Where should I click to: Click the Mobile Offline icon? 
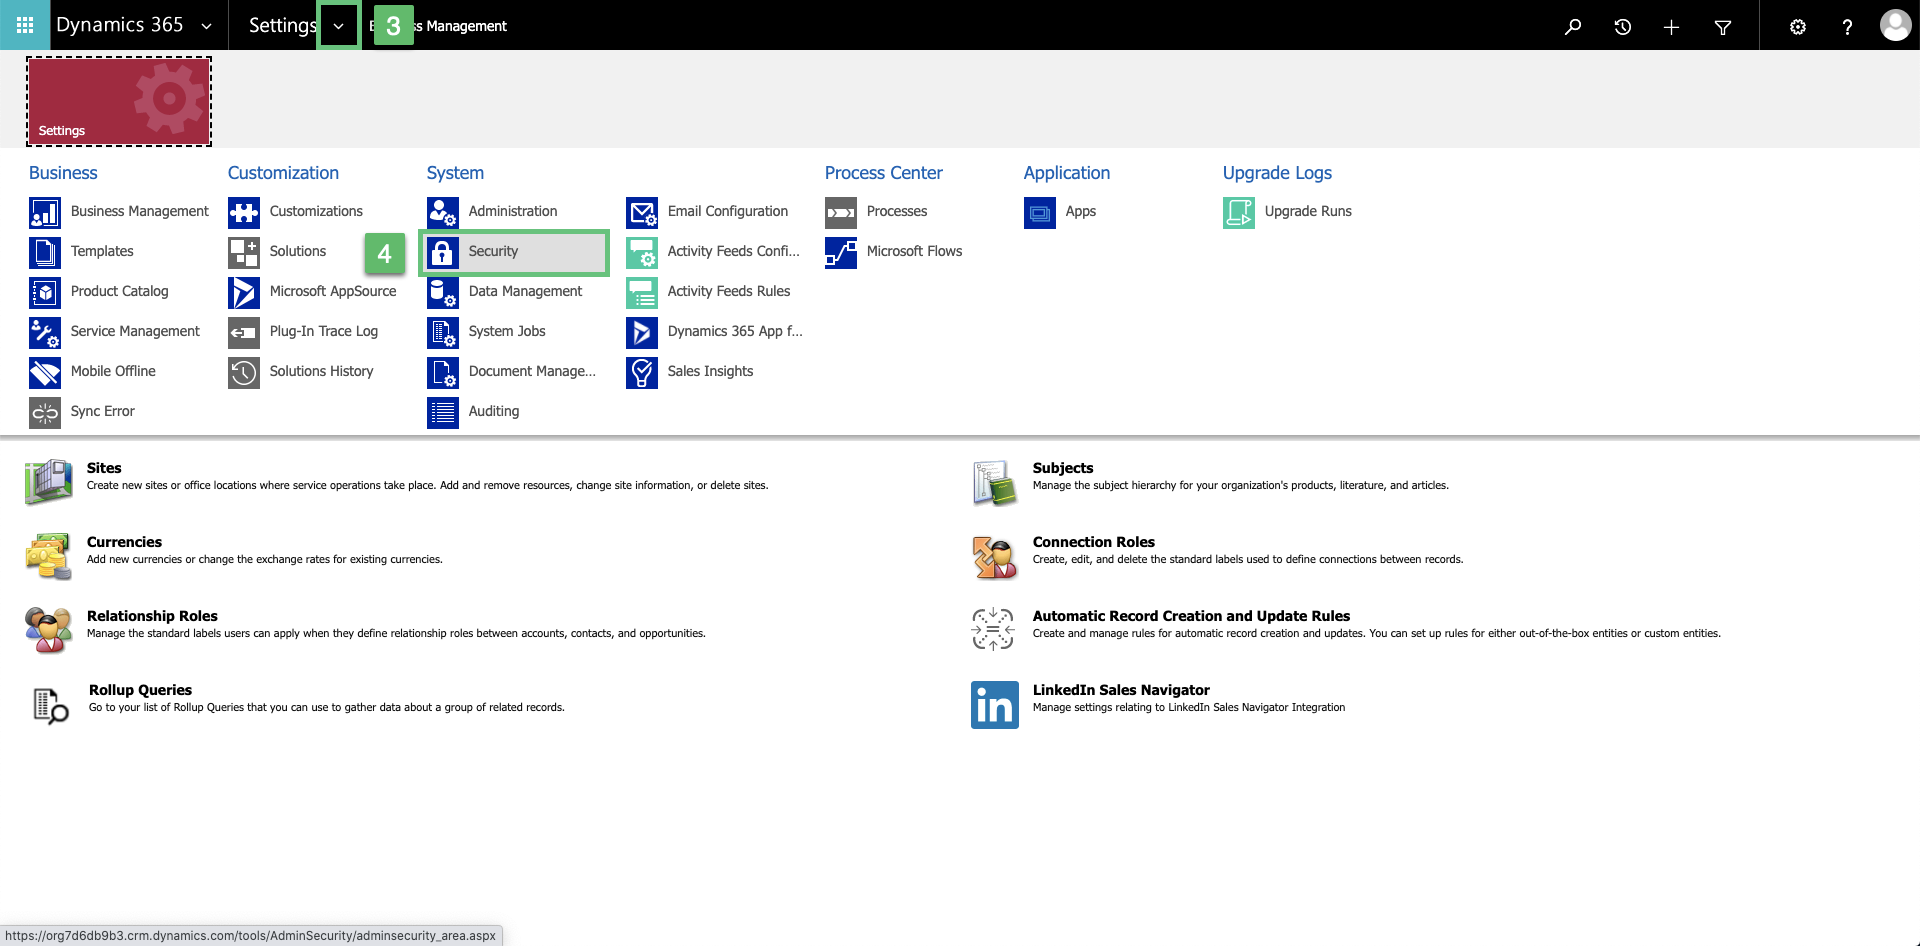click(45, 373)
